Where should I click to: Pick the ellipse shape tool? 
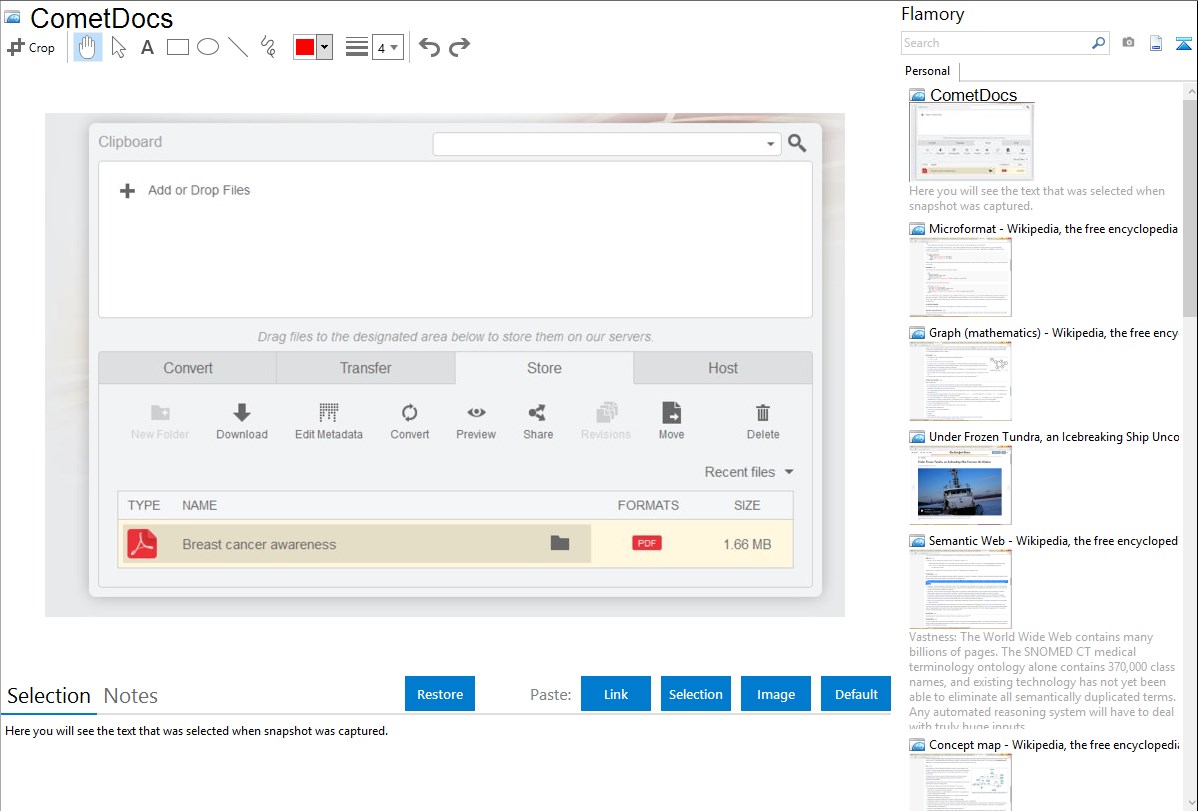tap(208, 47)
